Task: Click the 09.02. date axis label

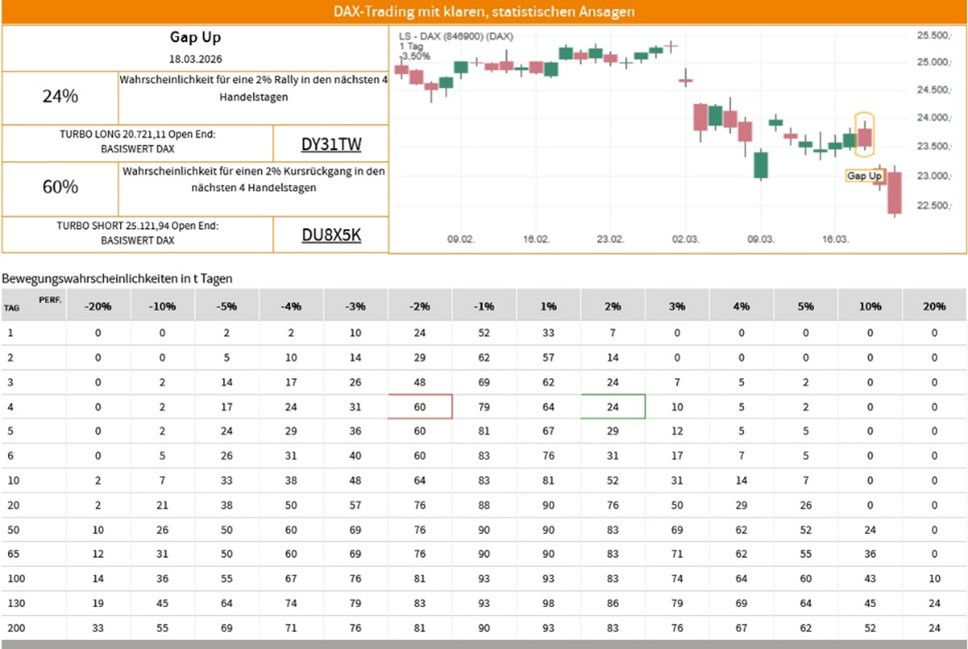Action: [x=461, y=240]
